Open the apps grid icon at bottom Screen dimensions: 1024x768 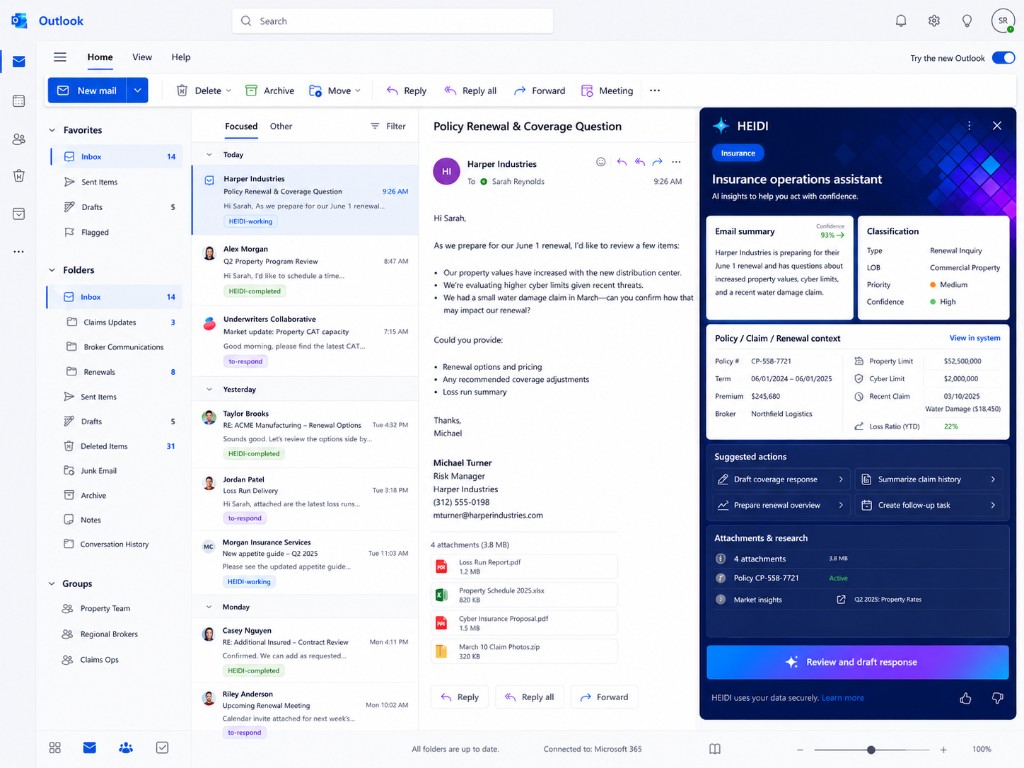coord(55,748)
